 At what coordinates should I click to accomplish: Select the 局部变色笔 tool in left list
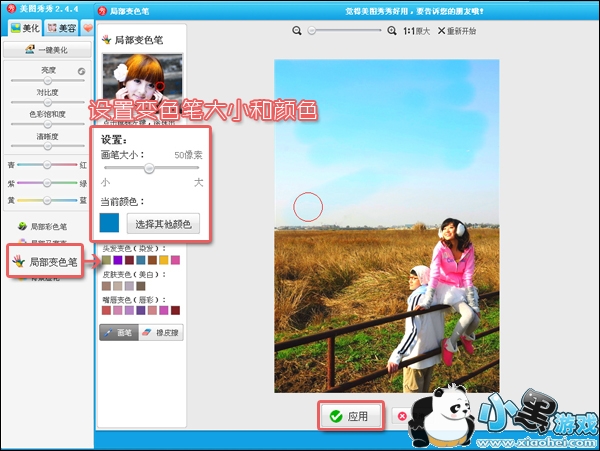tap(45, 262)
